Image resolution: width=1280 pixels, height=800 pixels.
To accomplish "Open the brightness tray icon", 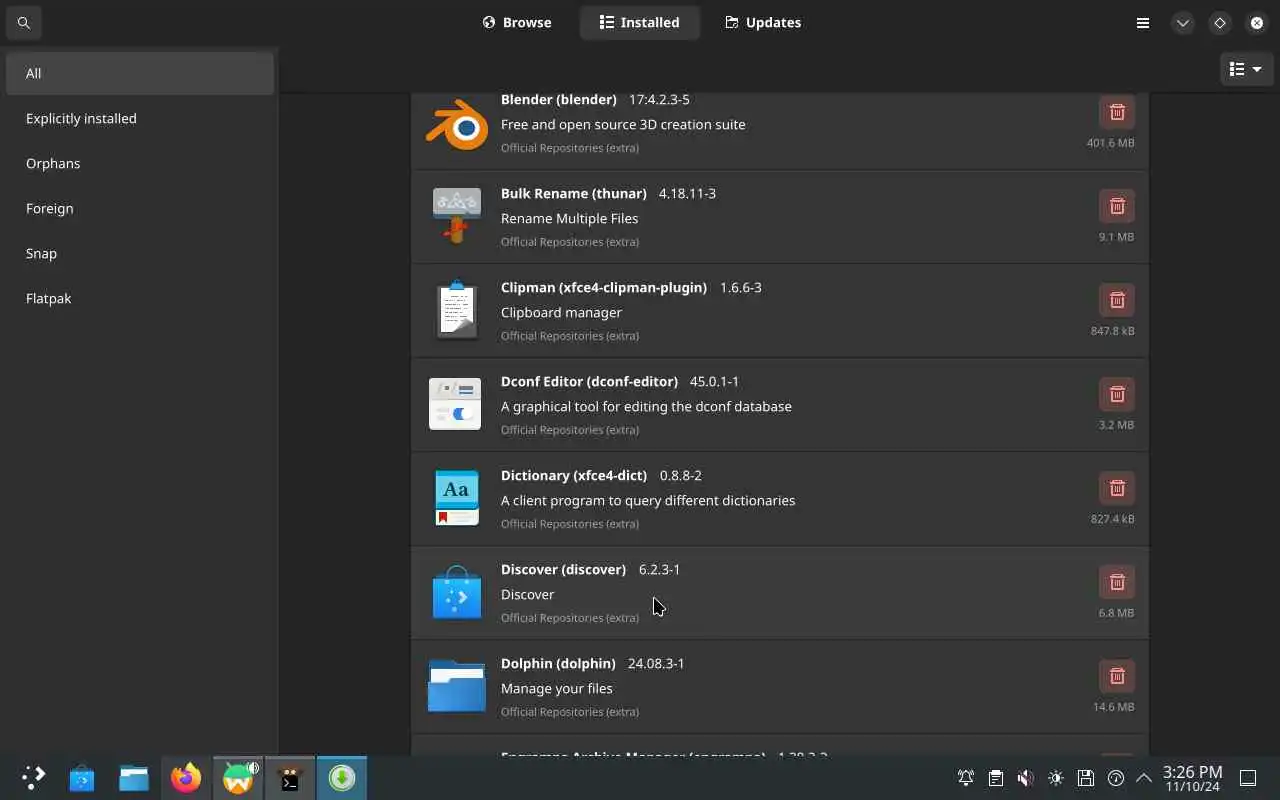I will tap(1056, 778).
